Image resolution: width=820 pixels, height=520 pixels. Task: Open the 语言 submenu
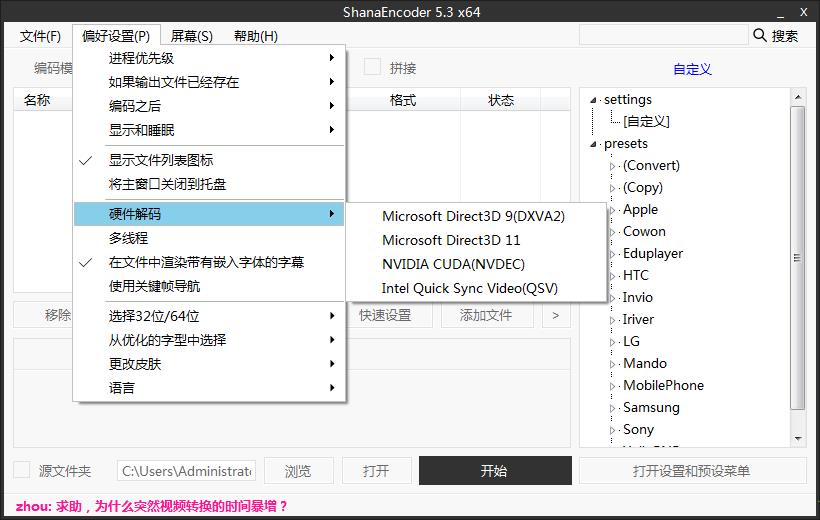209,388
